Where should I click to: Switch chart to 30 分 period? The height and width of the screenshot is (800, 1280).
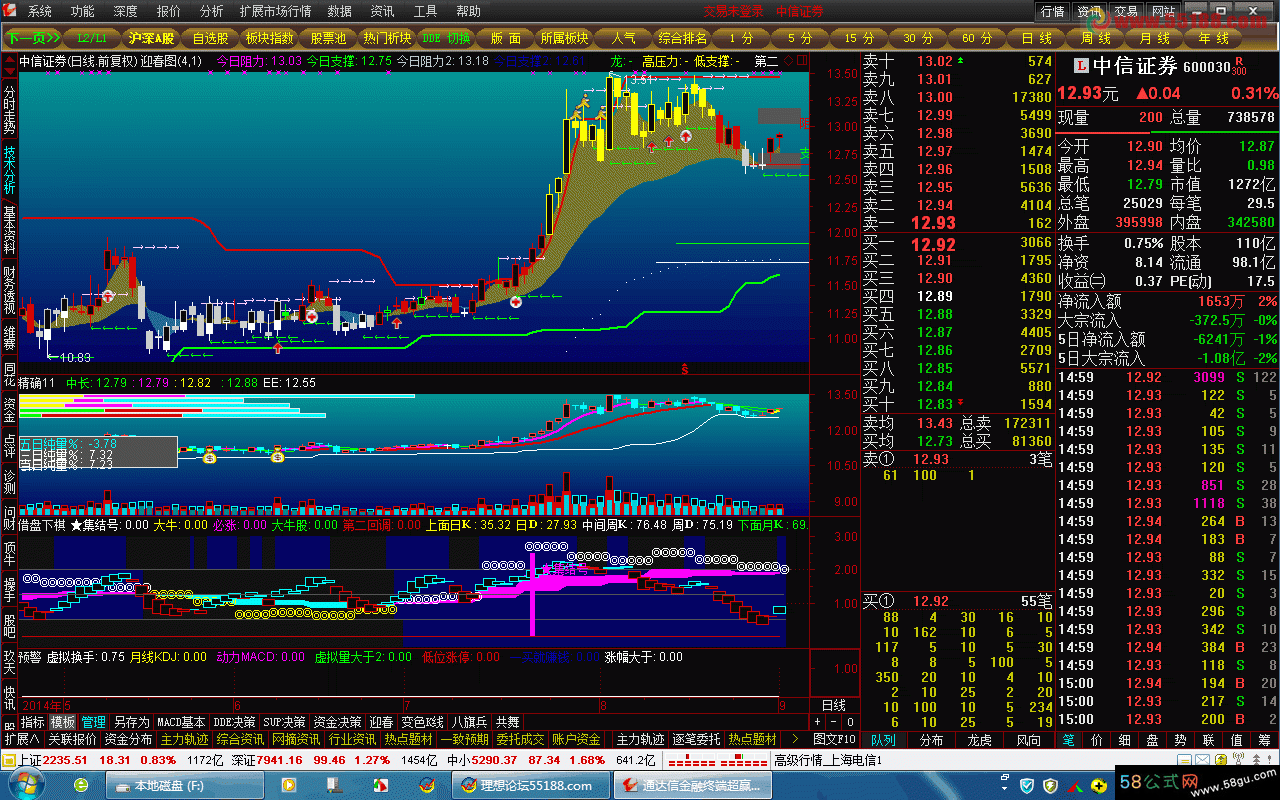pyautogui.click(x=919, y=38)
